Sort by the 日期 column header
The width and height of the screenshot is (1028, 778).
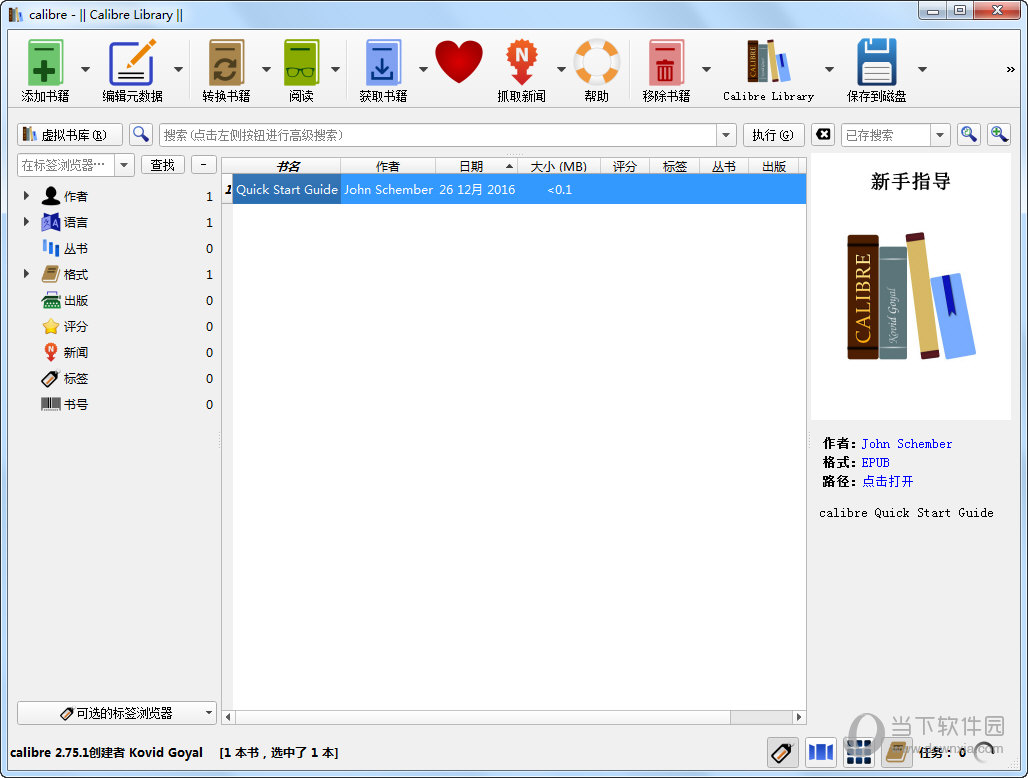coord(477,166)
